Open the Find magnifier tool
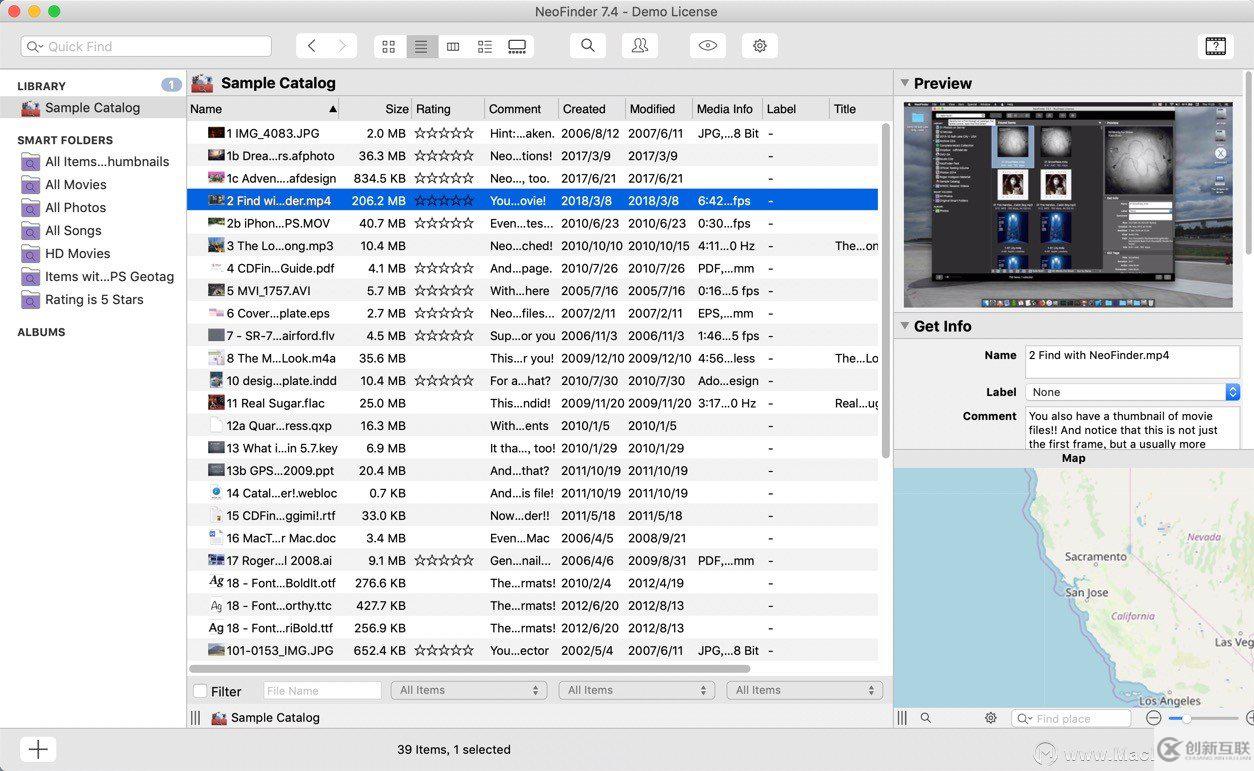 [x=588, y=46]
